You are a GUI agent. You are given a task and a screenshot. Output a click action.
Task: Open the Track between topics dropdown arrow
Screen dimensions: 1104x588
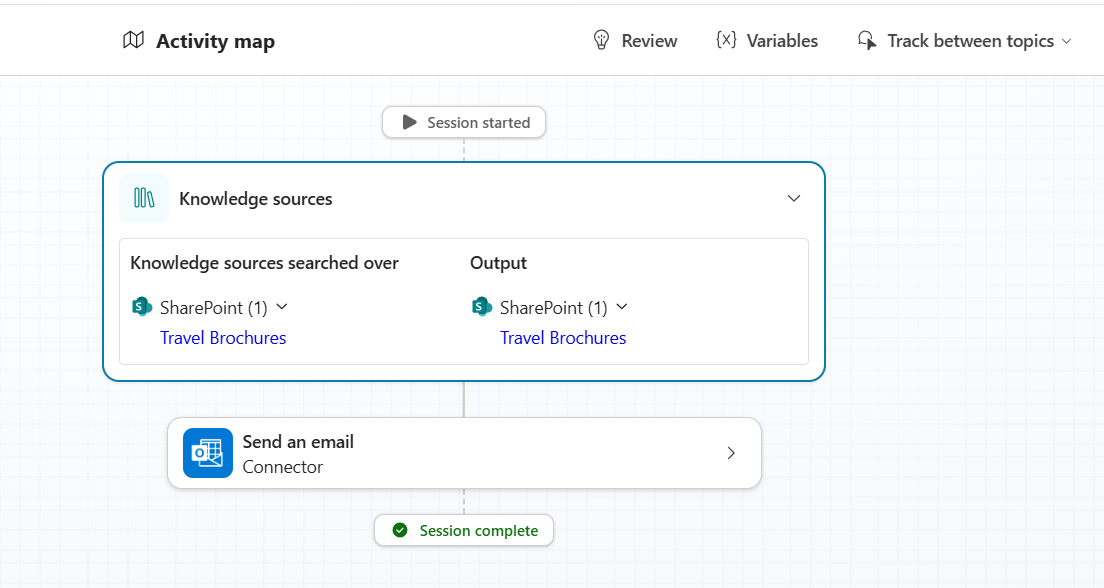[x=1066, y=41]
